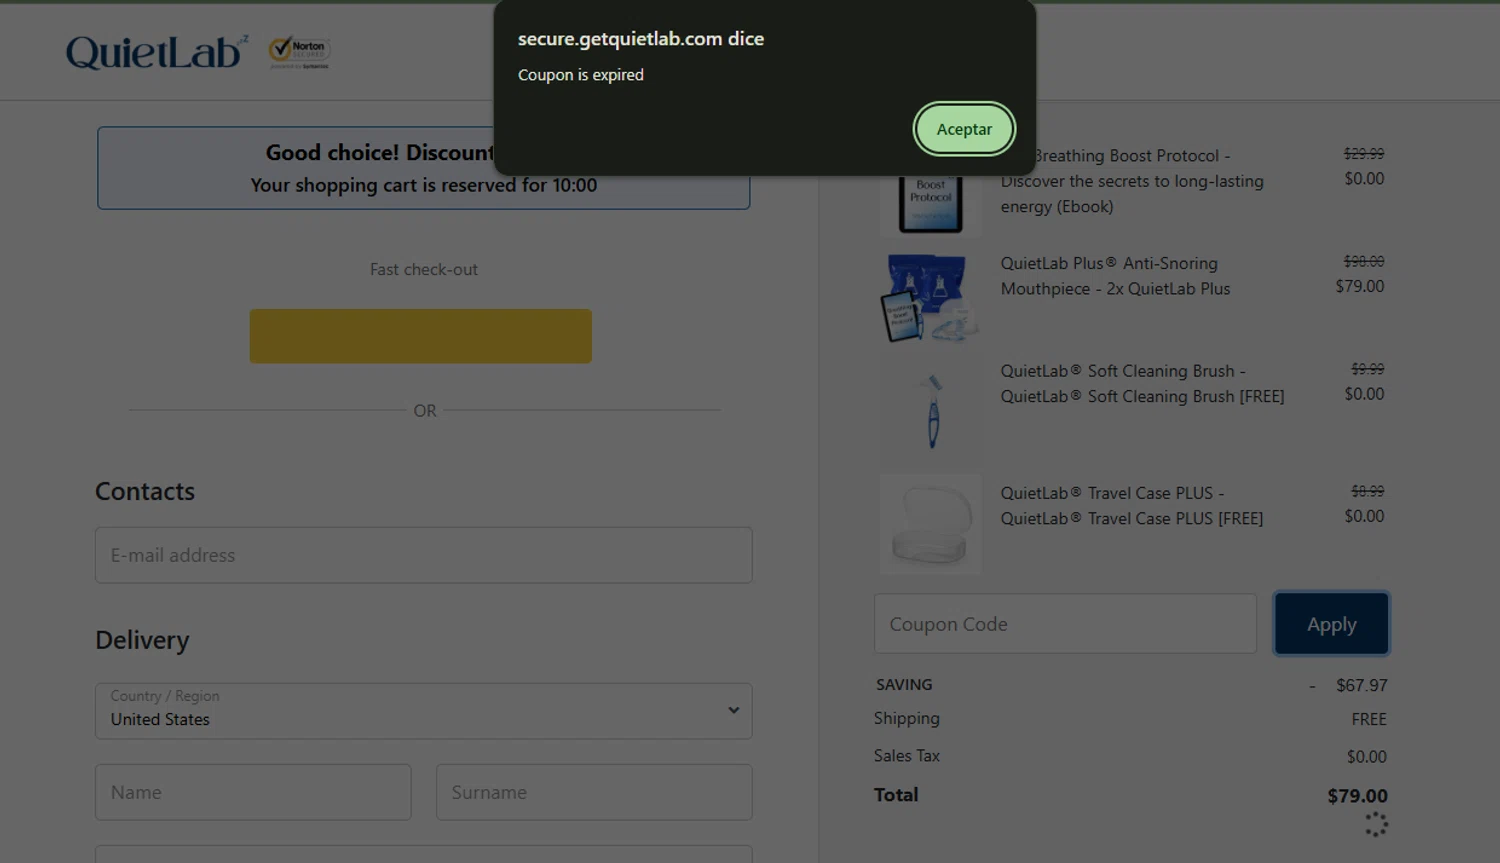Click the yellow fast check-out button
The height and width of the screenshot is (863, 1500).
point(420,336)
